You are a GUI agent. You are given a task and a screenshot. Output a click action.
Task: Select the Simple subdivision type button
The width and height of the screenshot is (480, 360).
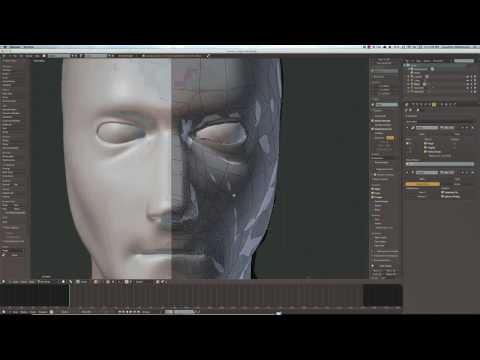[x=457, y=184]
